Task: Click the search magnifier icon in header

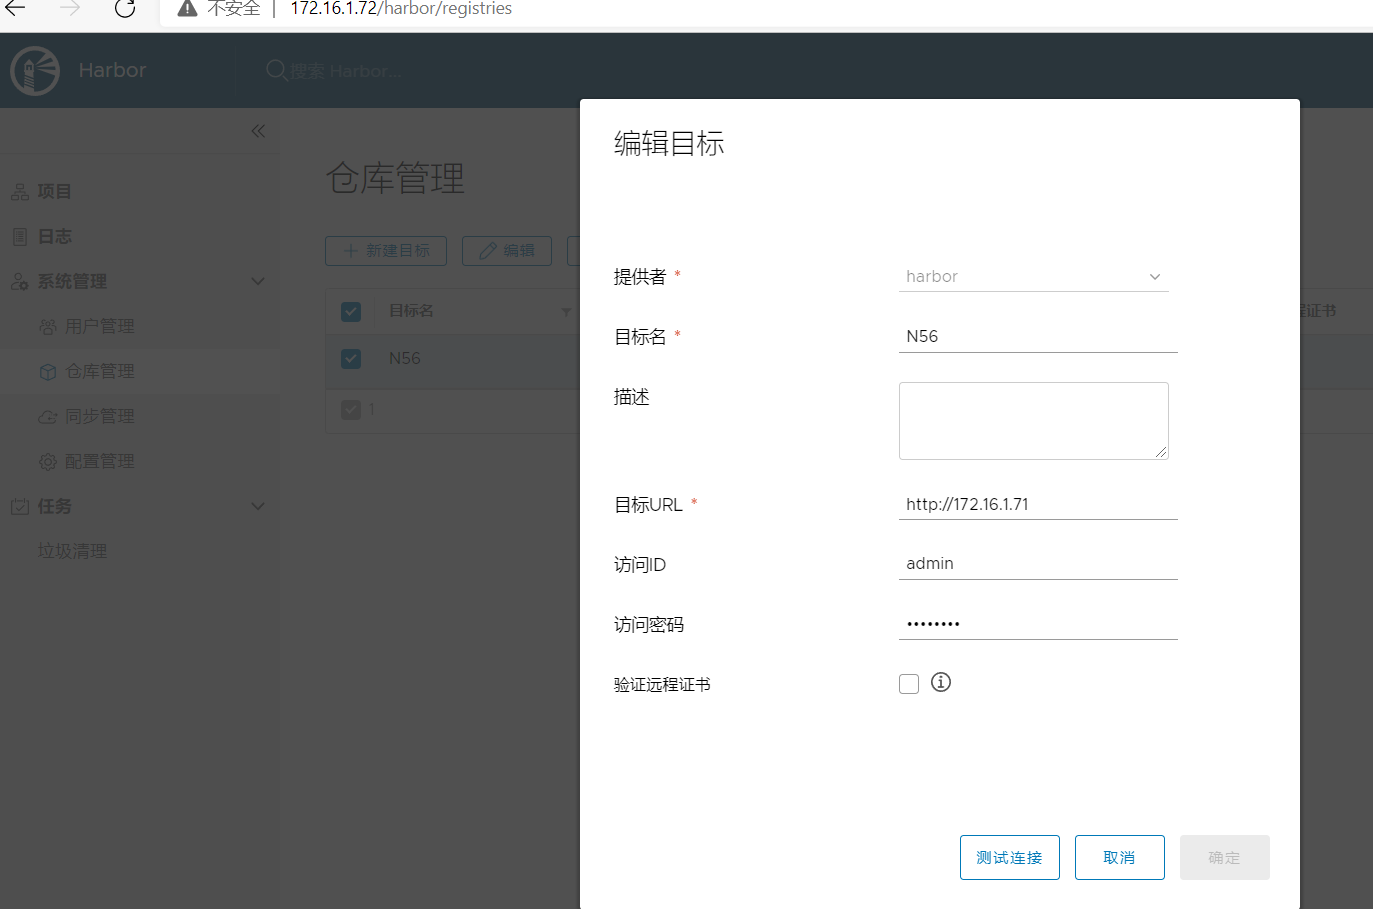Action: click(x=277, y=70)
